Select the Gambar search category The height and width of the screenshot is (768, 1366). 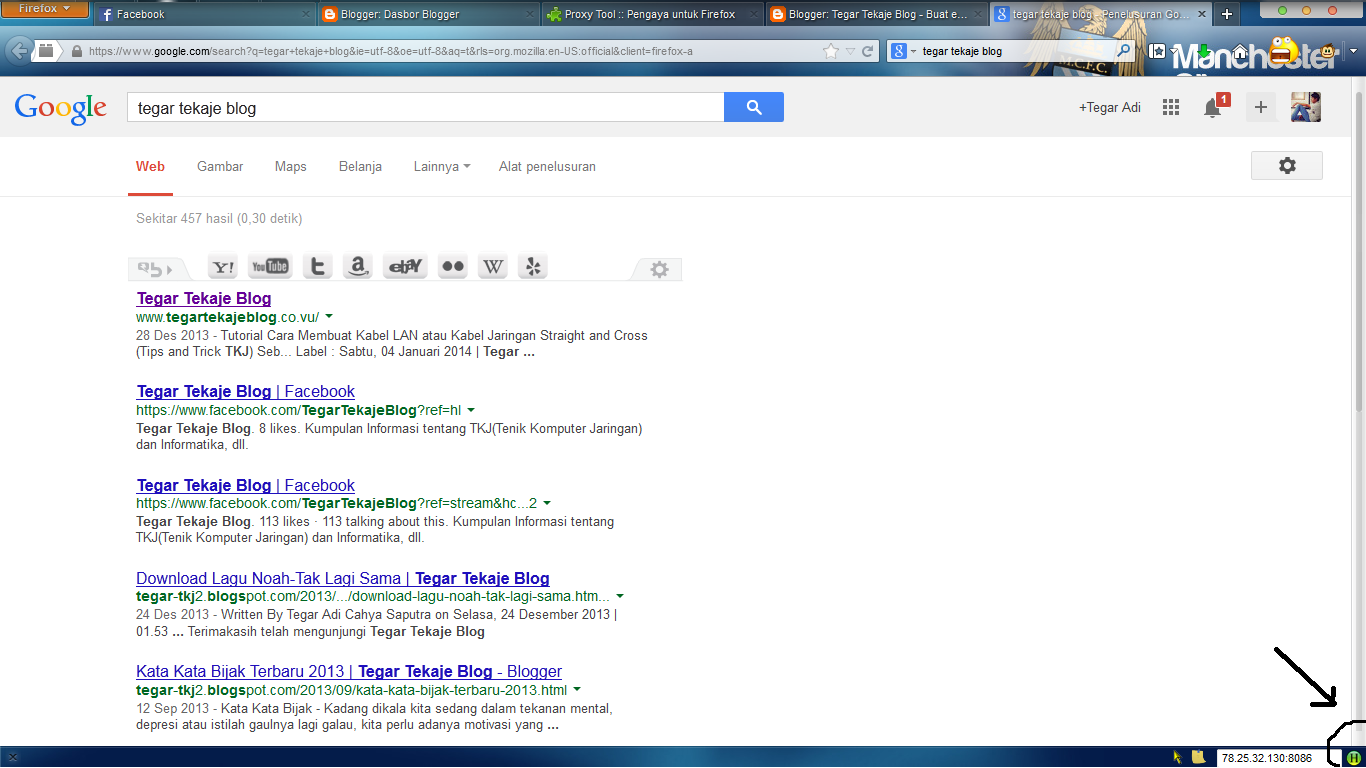tap(220, 166)
